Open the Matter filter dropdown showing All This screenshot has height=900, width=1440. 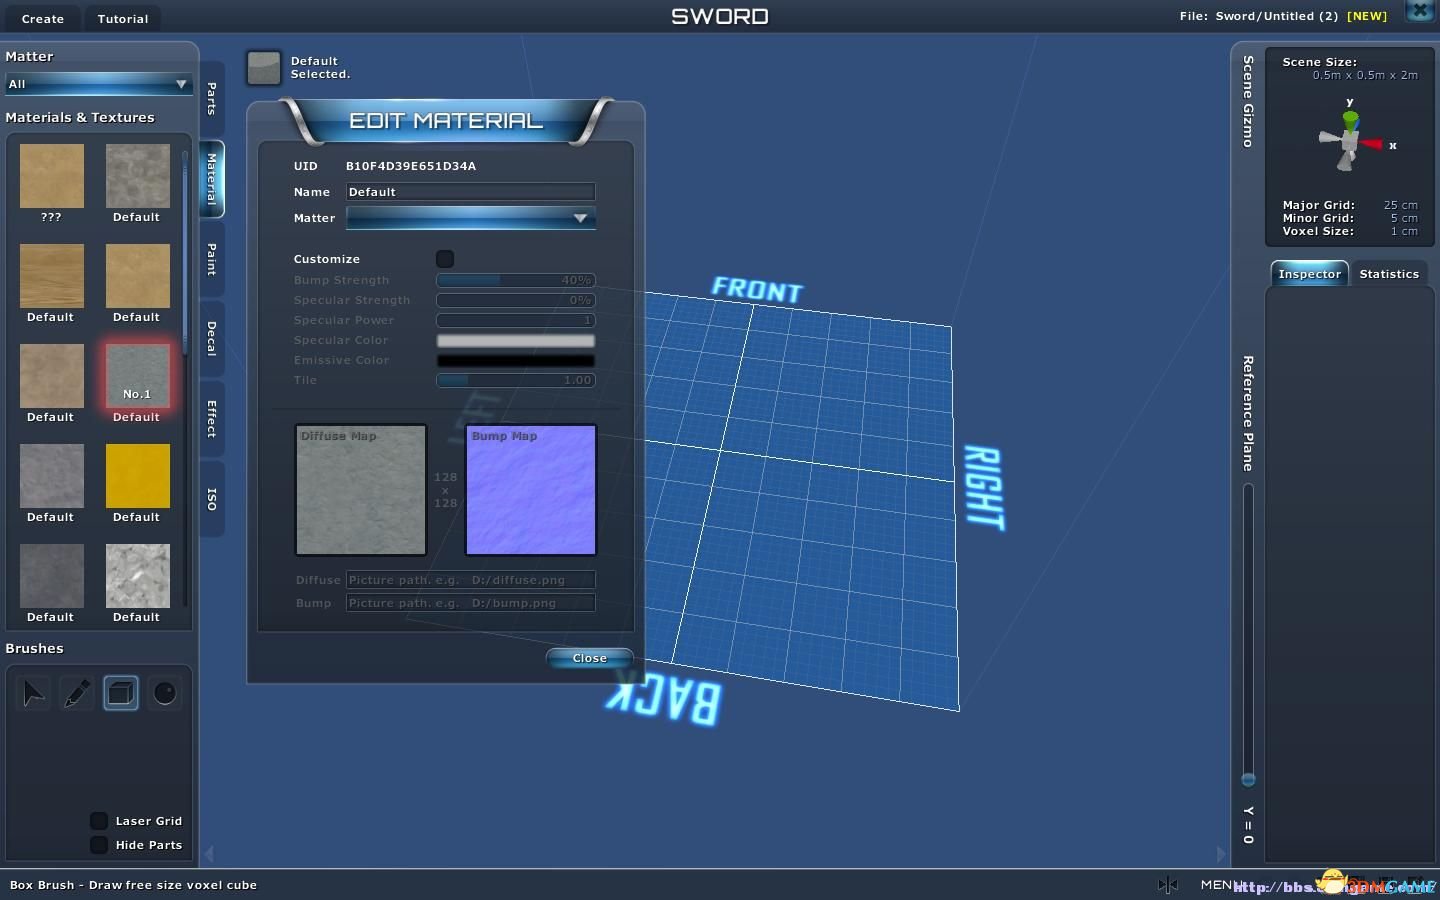(x=98, y=84)
